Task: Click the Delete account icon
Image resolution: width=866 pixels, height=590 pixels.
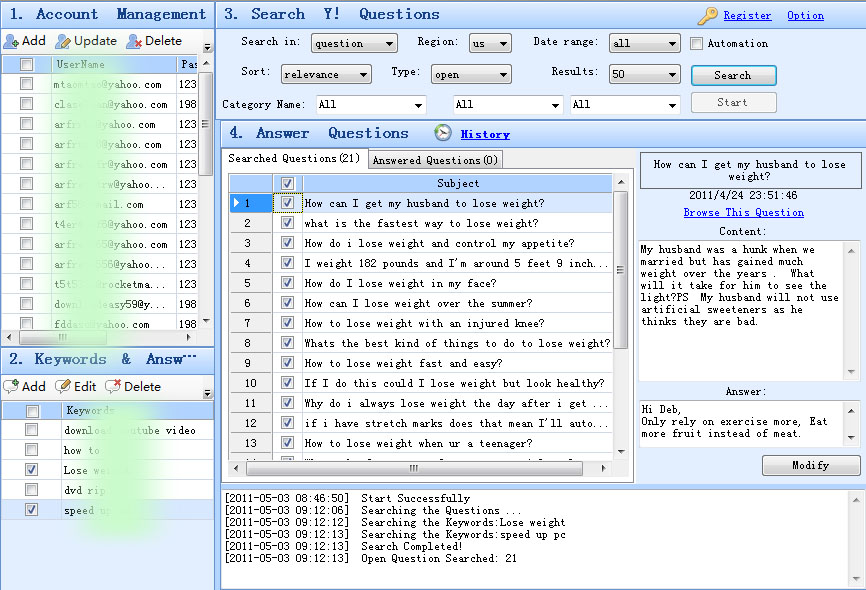Action: pyautogui.click(x=134, y=41)
